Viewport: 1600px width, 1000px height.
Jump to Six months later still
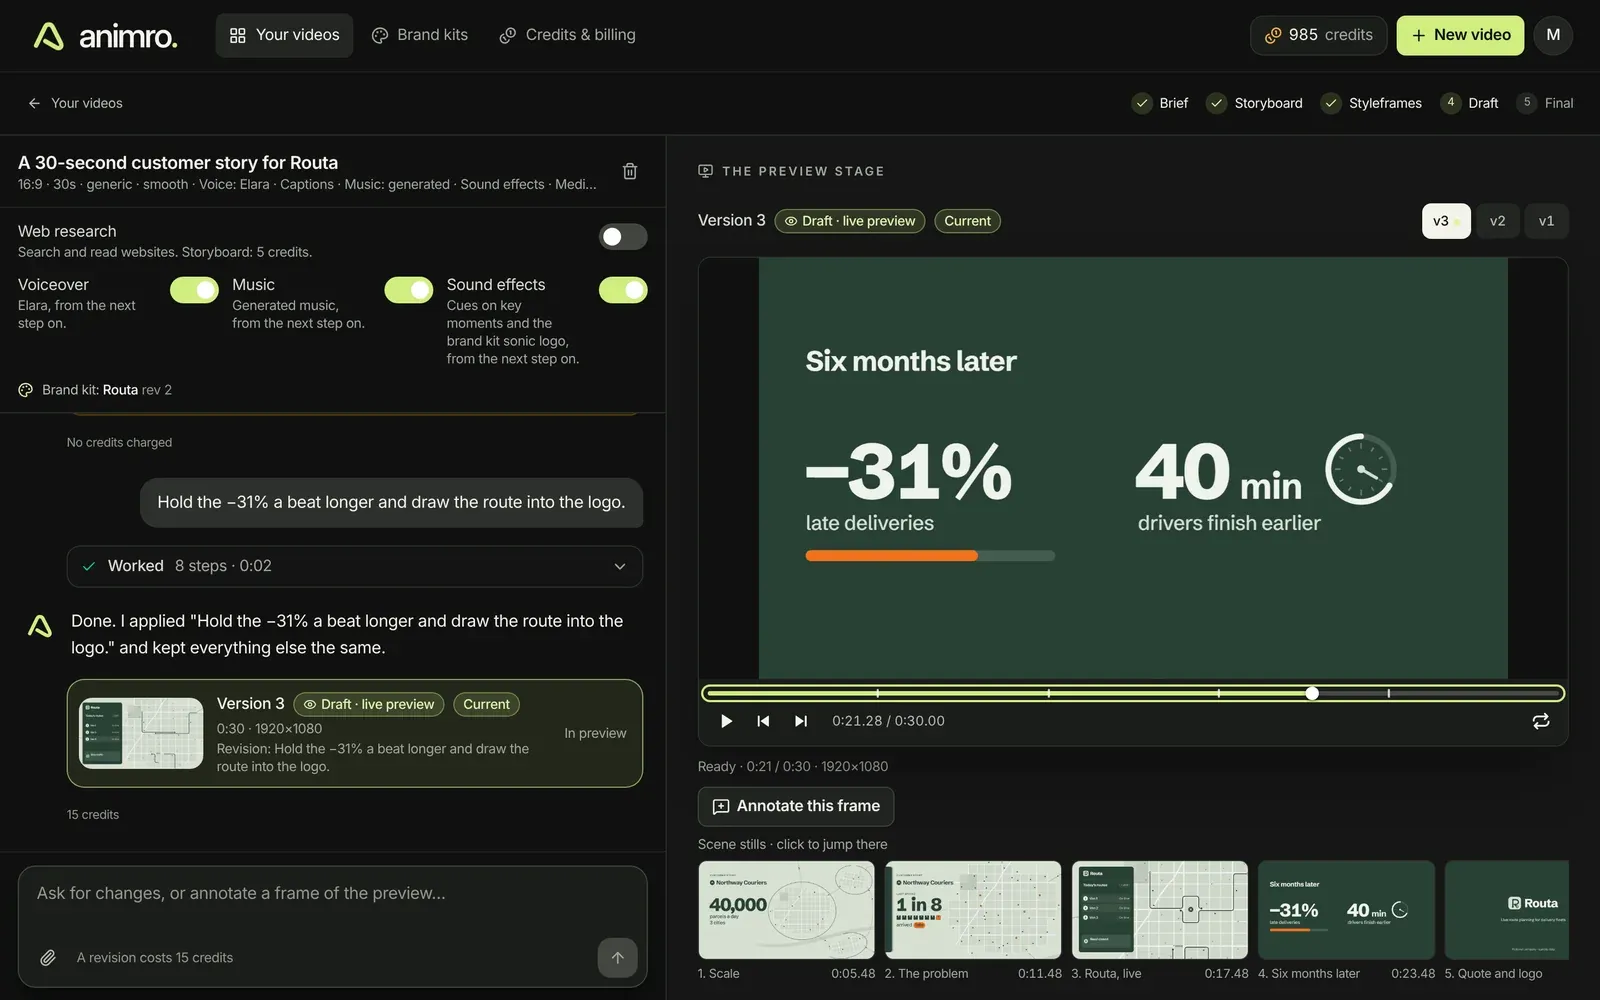[1346, 910]
